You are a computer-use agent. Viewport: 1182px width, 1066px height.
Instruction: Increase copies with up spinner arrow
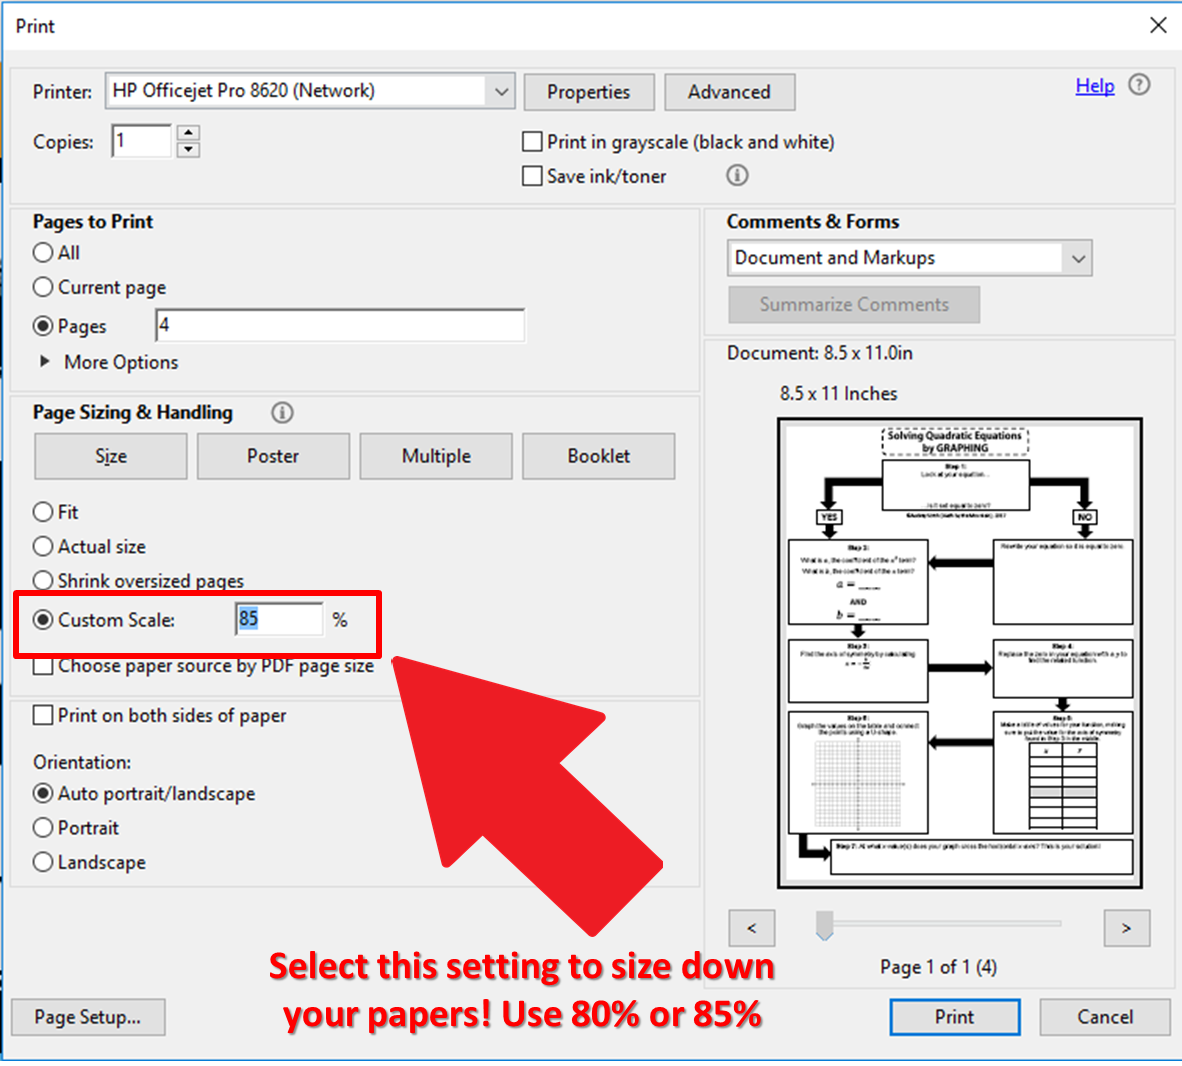coord(188,132)
